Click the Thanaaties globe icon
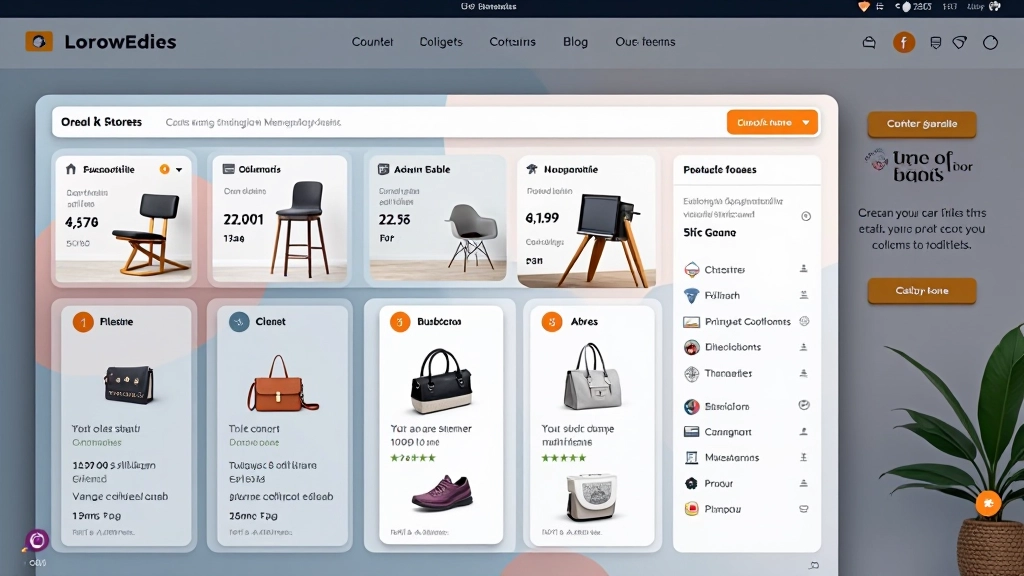The image size is (1024, 576). pyautogui.click(x=692, y=374)
